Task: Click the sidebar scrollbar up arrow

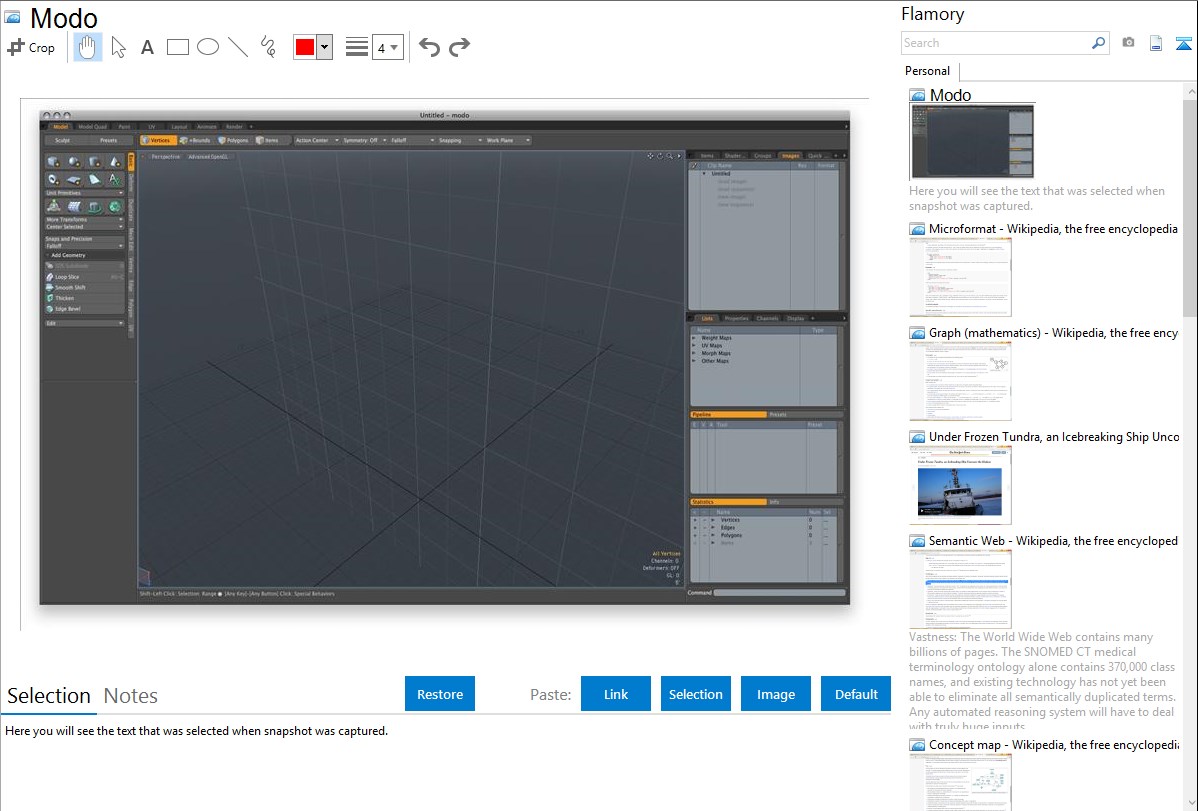Action: (x=1190, y=92)
